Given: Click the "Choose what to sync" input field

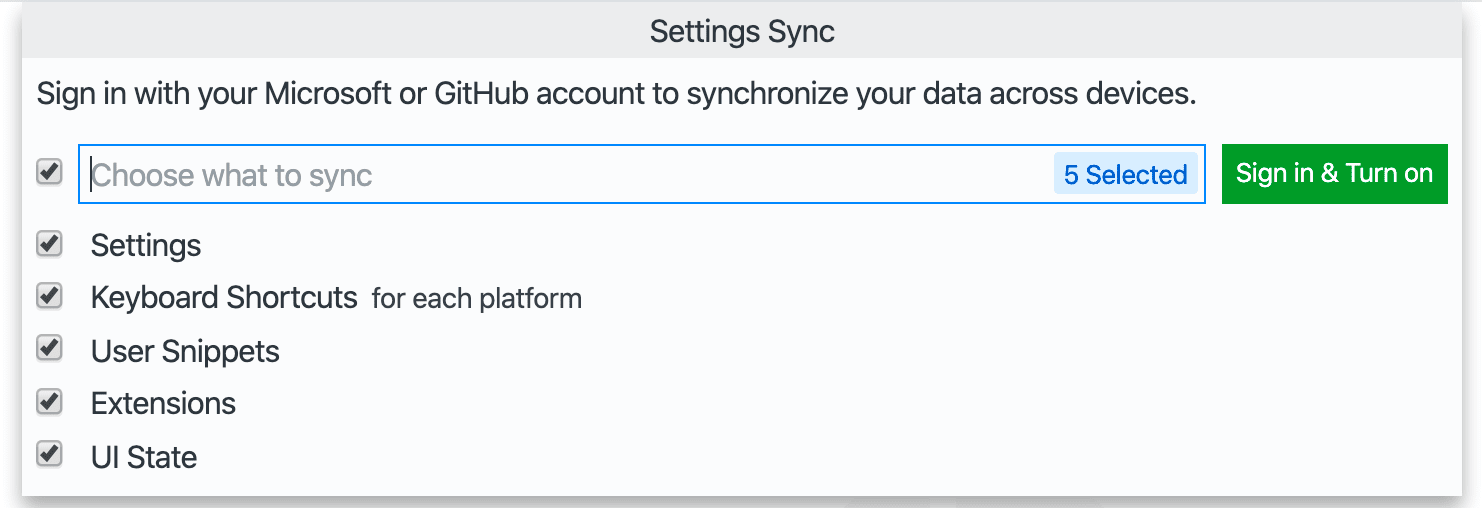Looking at the screenshot, I should 560,175.
